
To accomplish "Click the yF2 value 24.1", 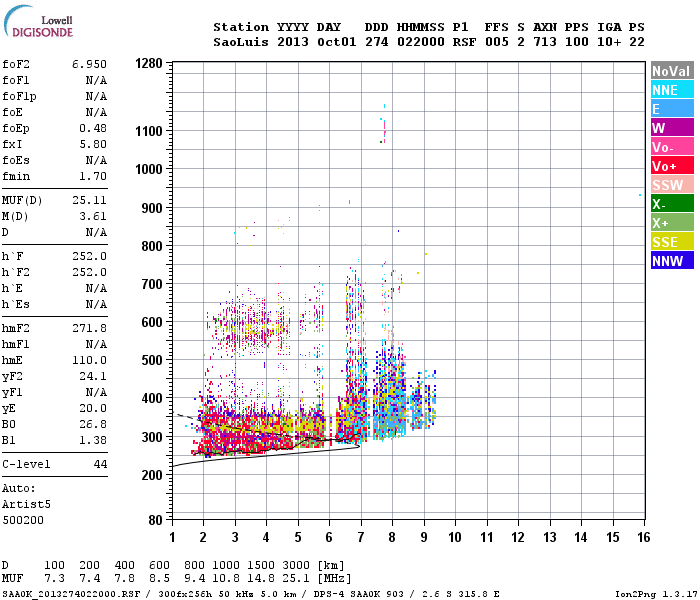I will tap(93, 376).
